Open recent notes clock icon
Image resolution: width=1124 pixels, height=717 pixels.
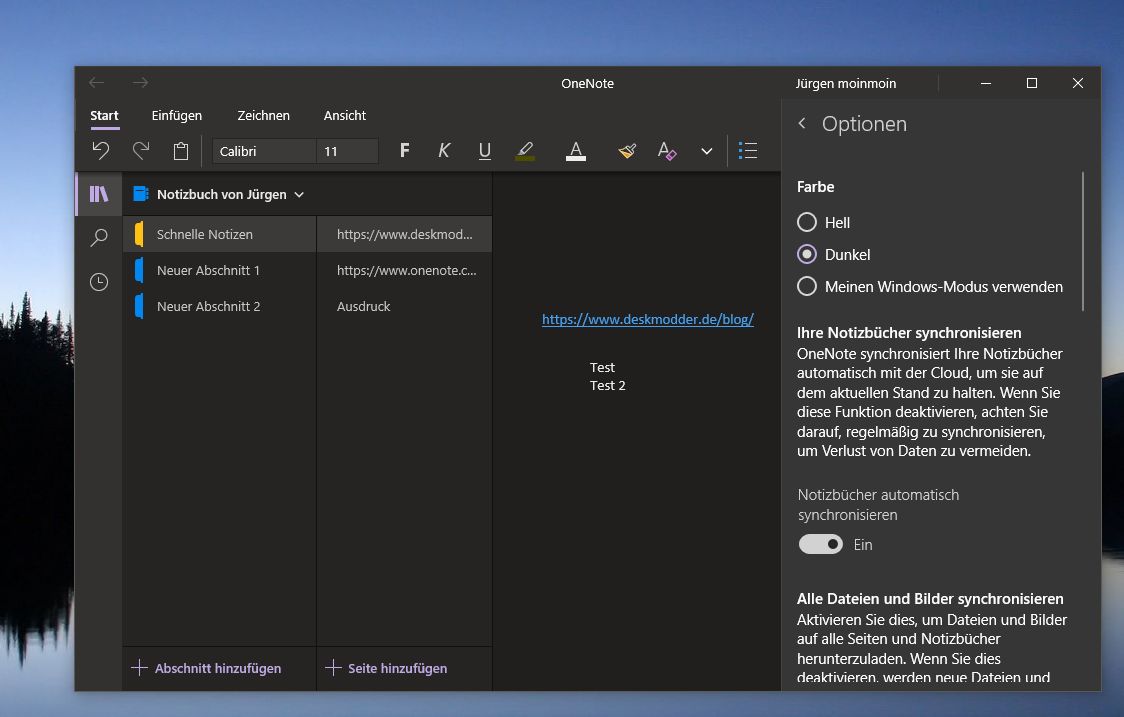[99, 282]
